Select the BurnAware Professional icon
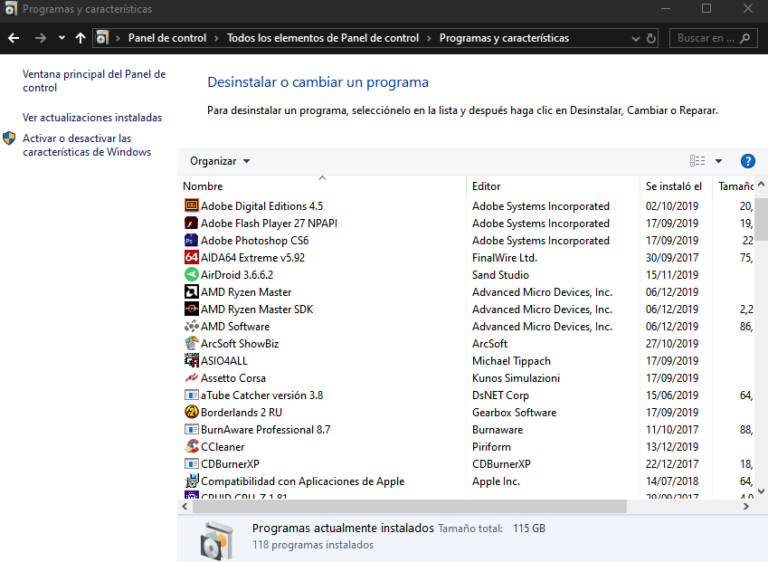Screen dimensions: 768x562 click(191, 429)
